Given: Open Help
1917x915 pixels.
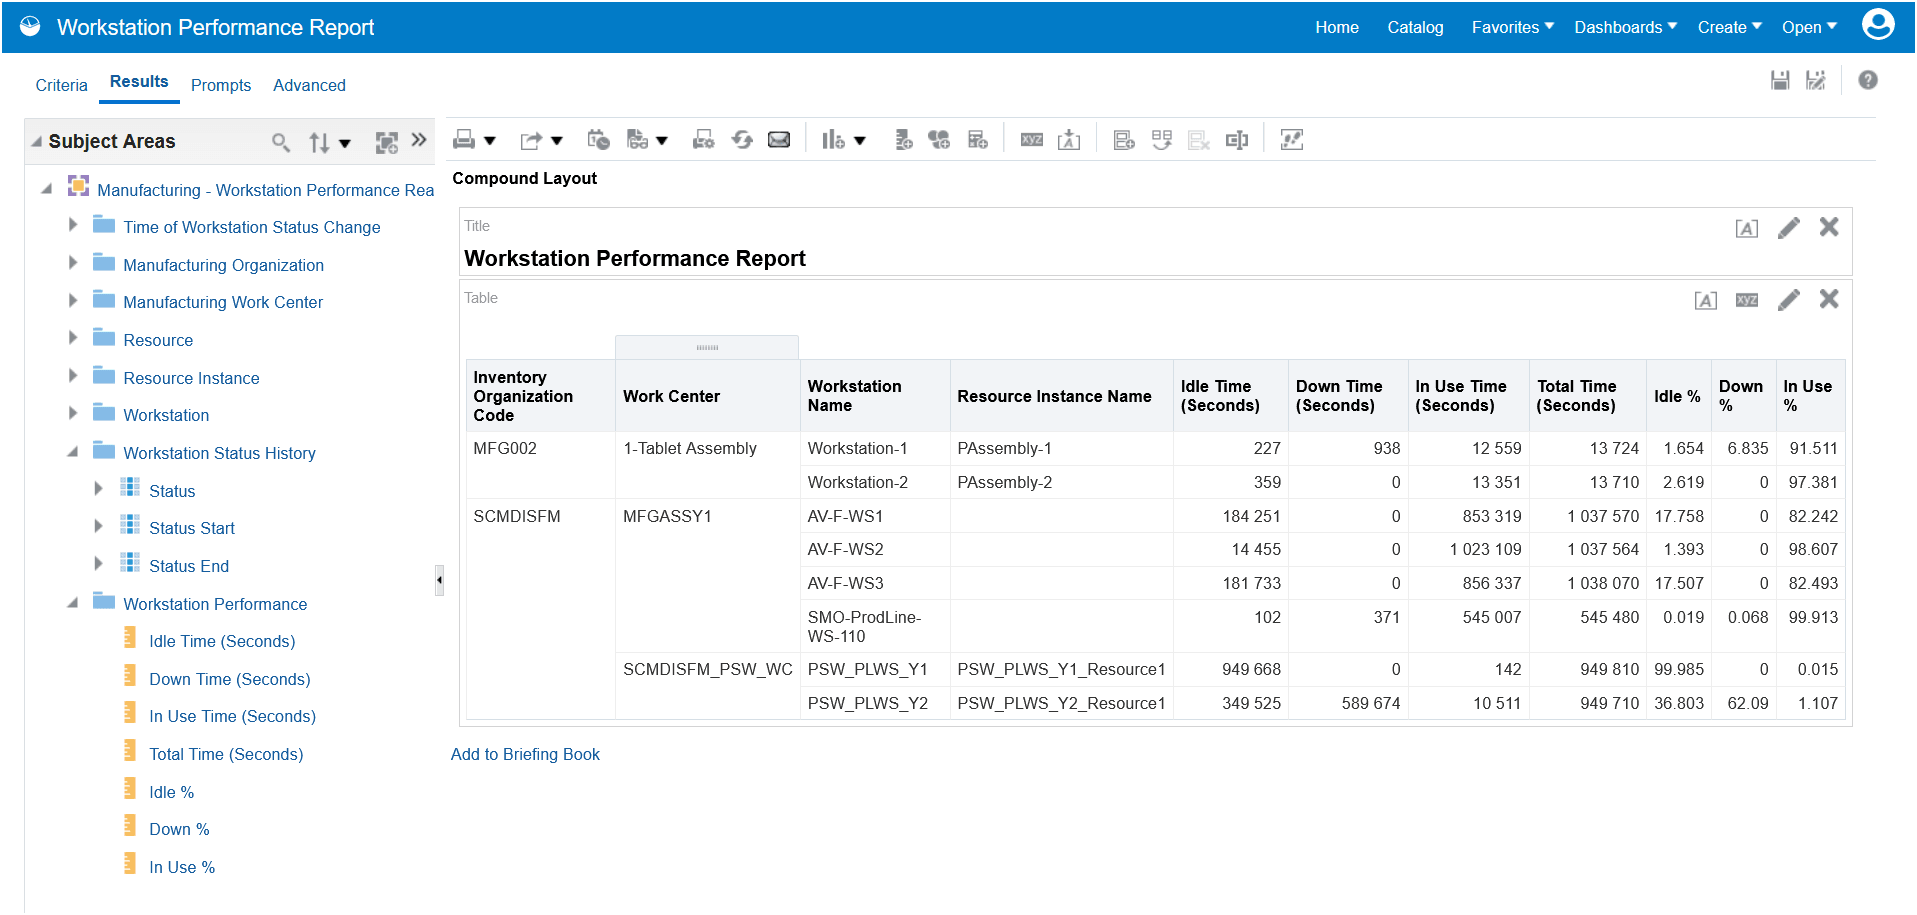Looking at the screenshot, I should click(x=1867, y=80).
